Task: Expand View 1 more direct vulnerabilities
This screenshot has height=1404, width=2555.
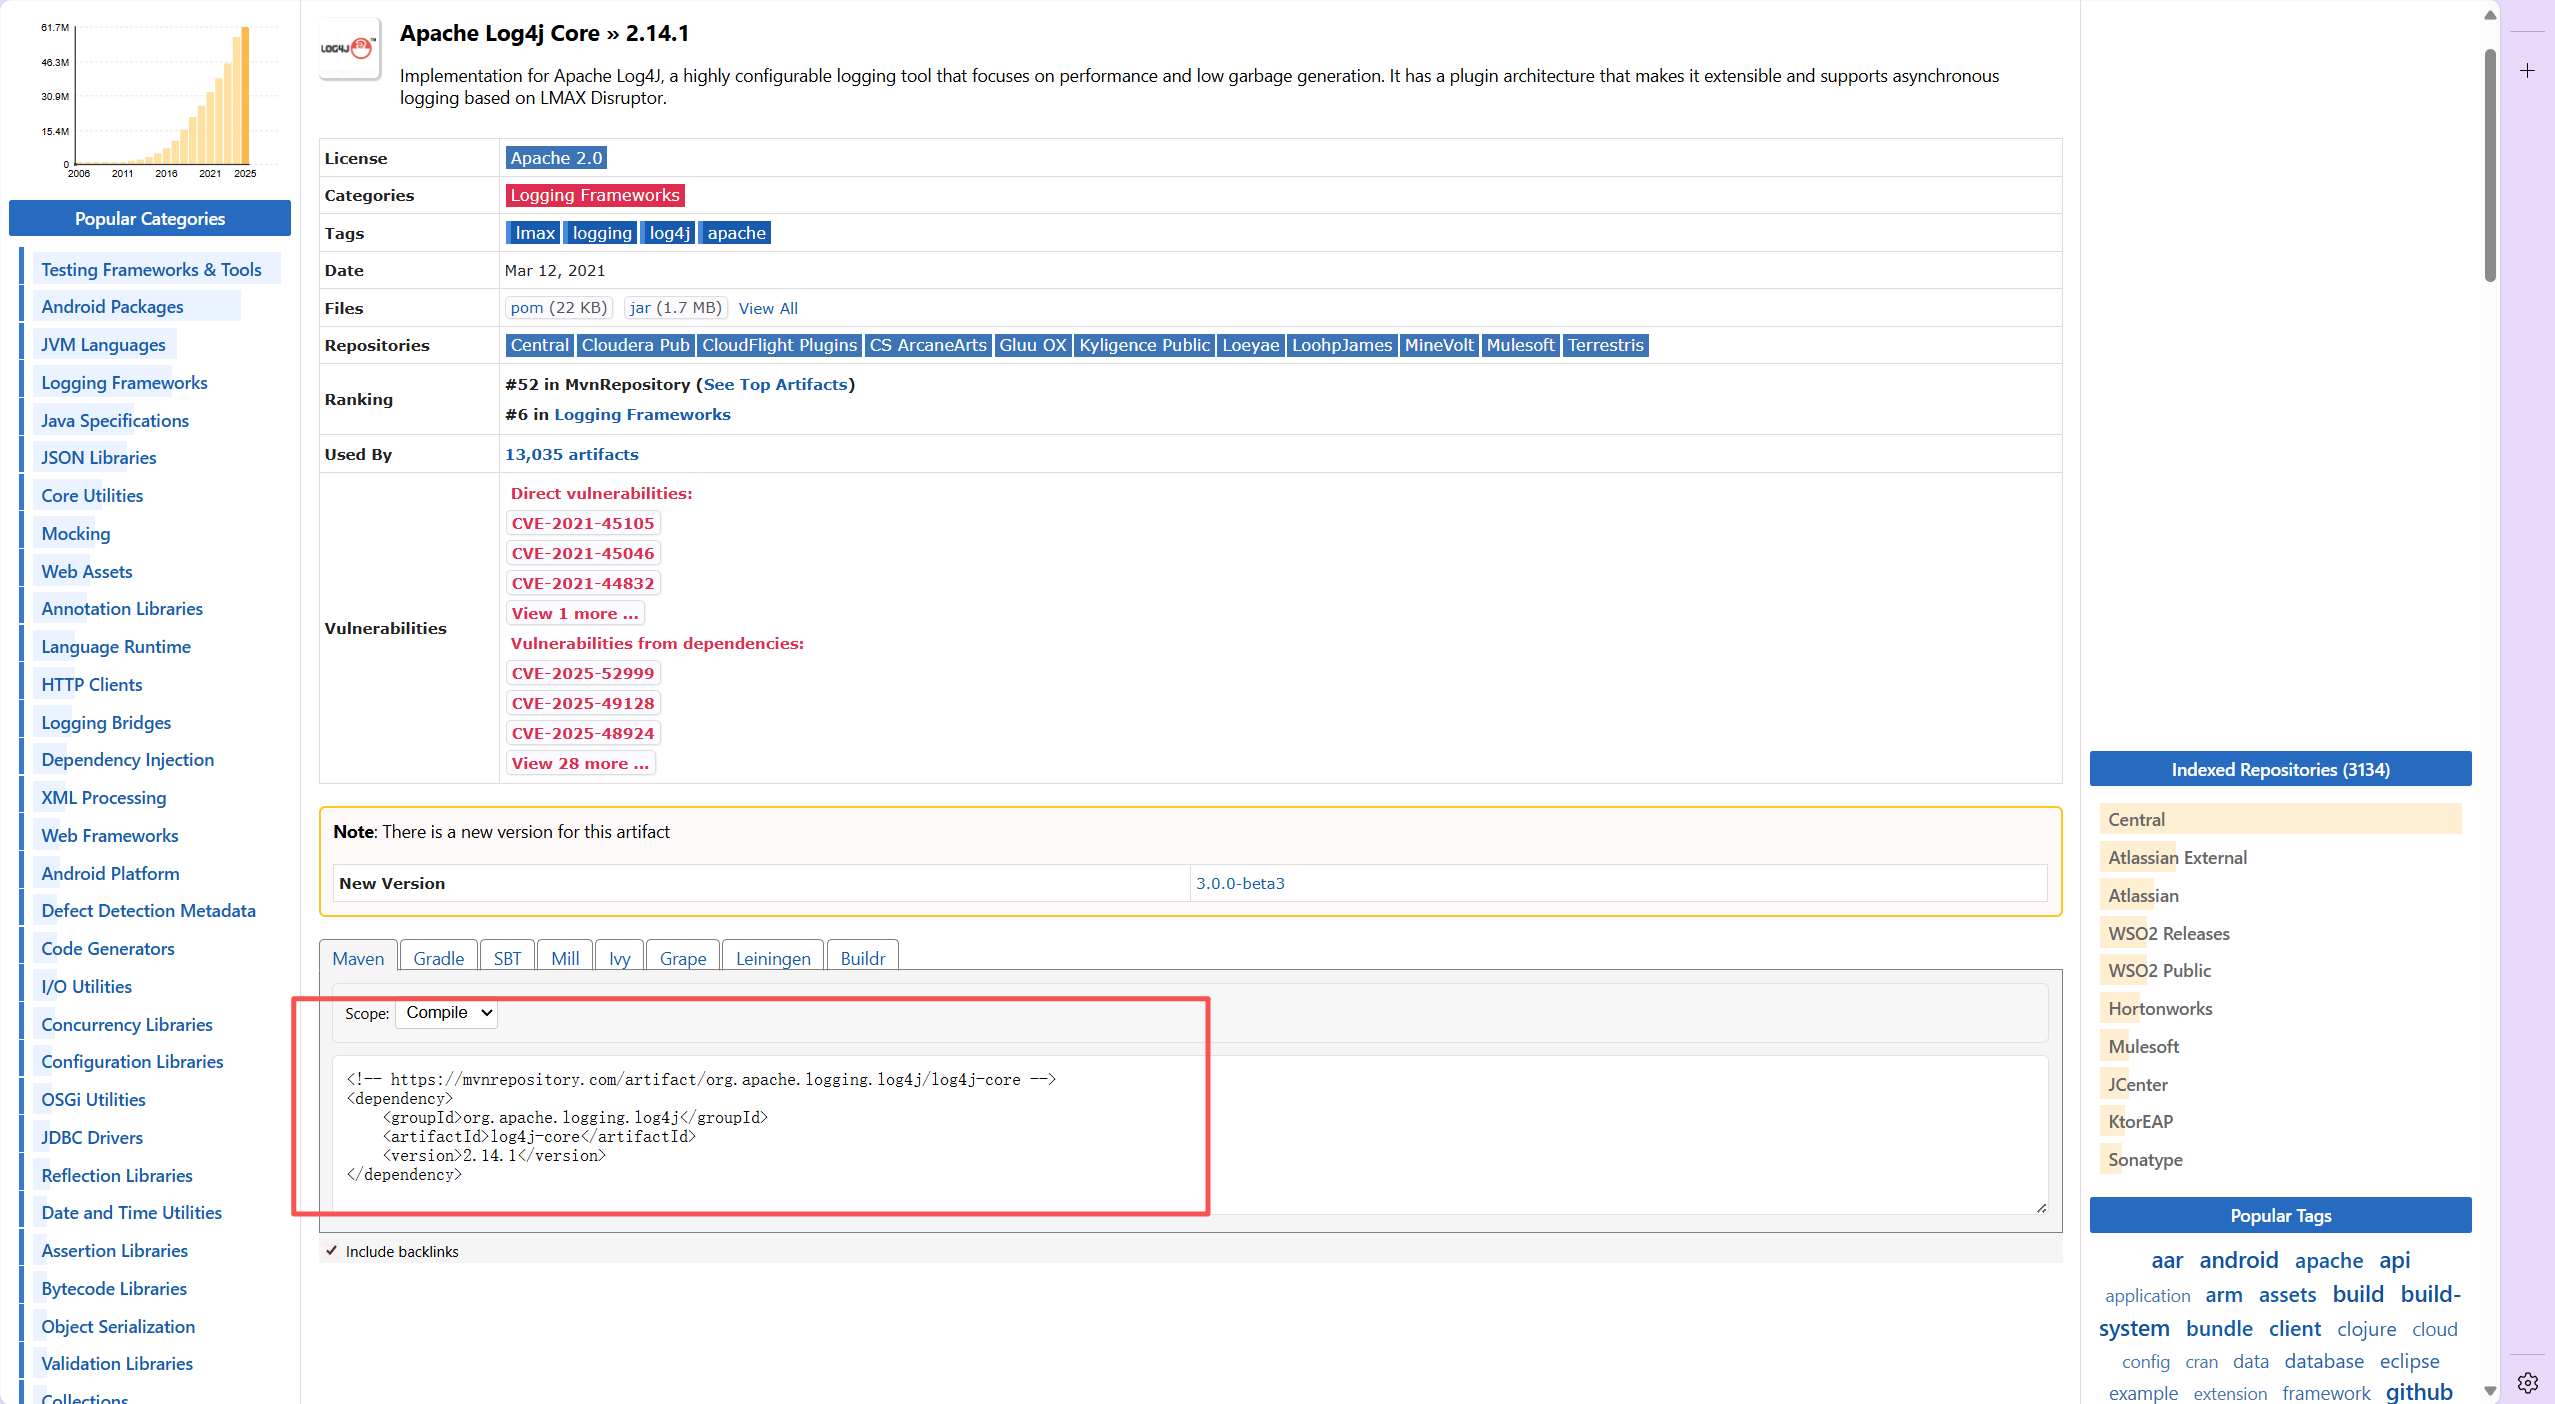Action: pos(574,613)
